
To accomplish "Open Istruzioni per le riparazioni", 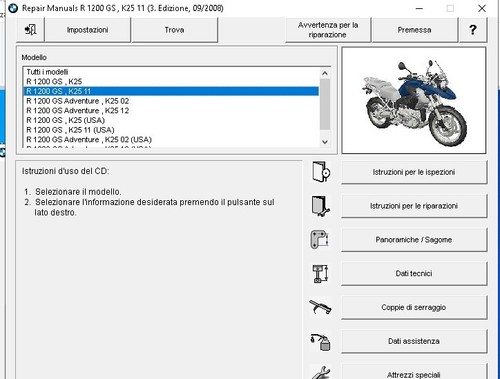I will (x=414, y=206).
